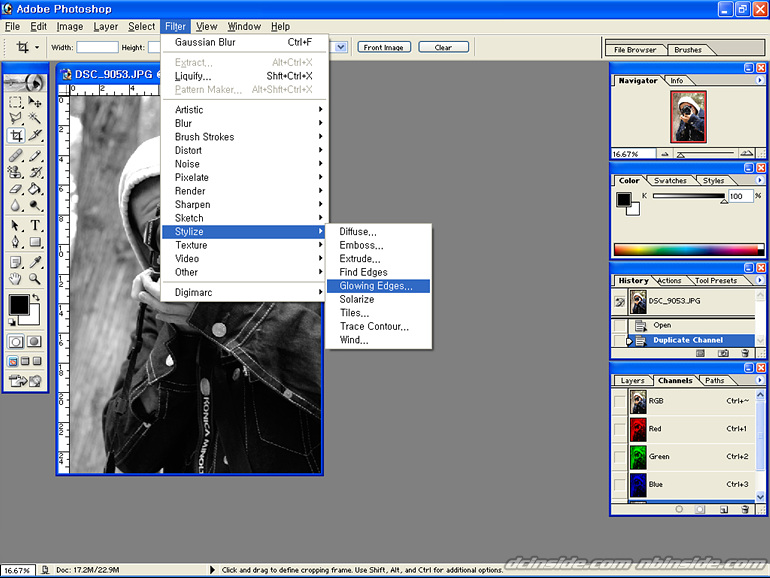Open the Brushes palette tab
This screenshot has height=578, width=770.
click(688, 50)
